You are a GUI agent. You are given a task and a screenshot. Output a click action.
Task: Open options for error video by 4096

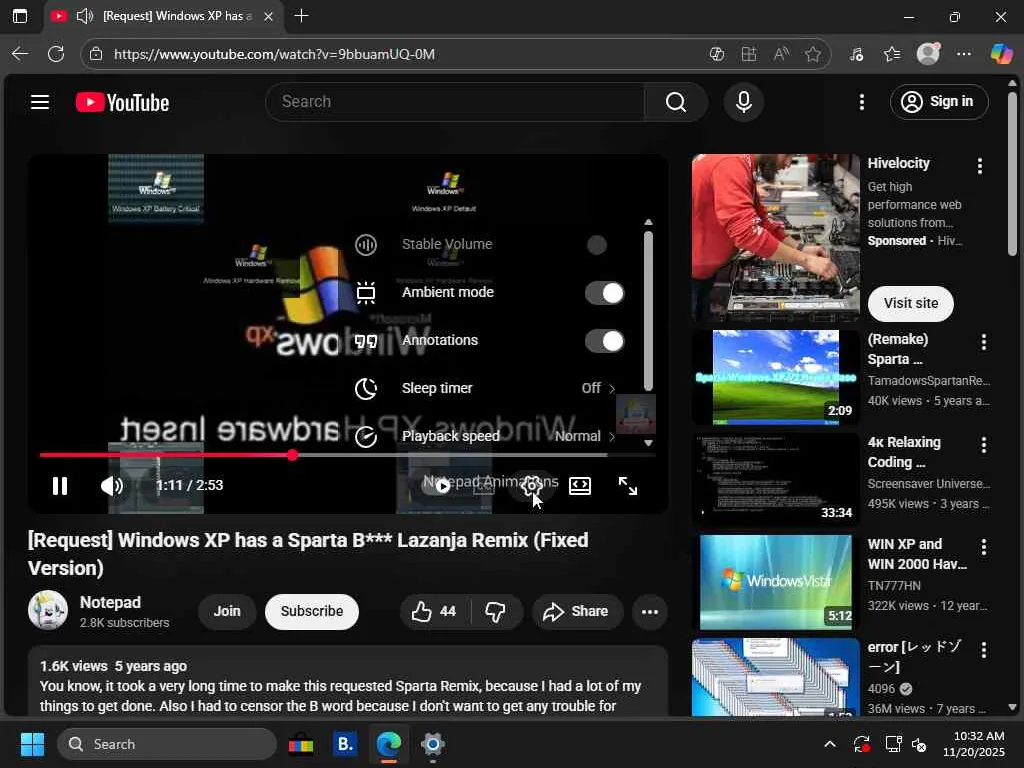click(x=984, y=650)
